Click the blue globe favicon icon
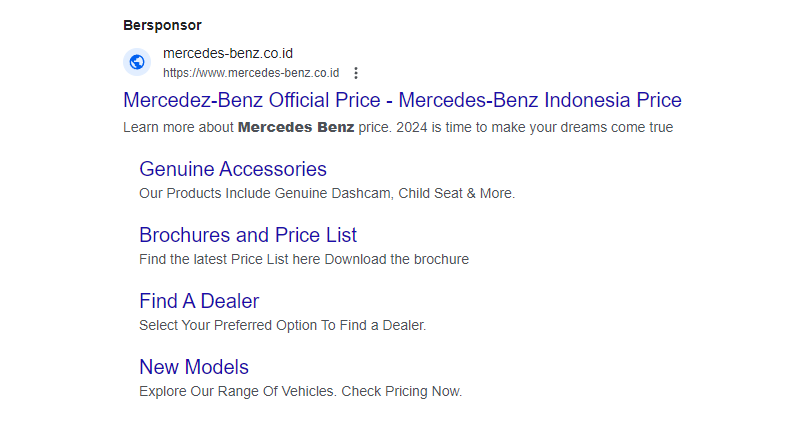The image size is (808, 423). coord(137,62)
